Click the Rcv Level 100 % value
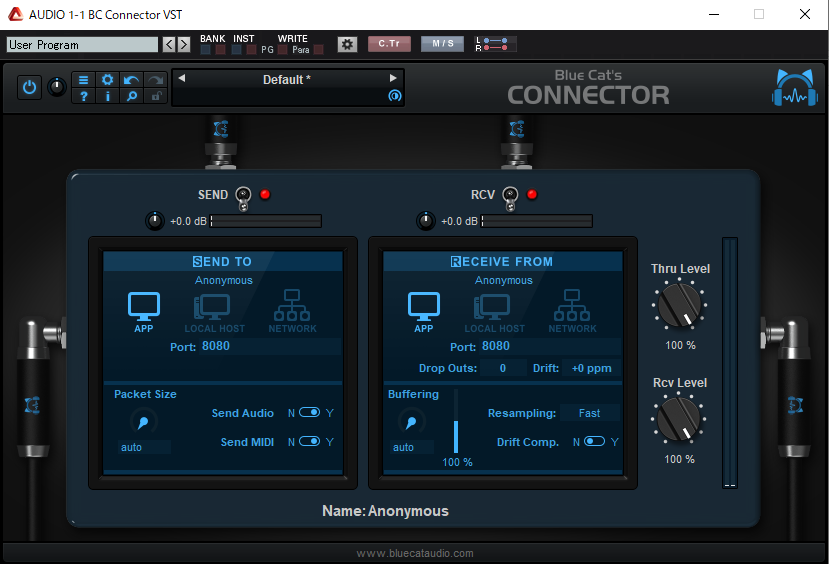 tap(679, 459)
